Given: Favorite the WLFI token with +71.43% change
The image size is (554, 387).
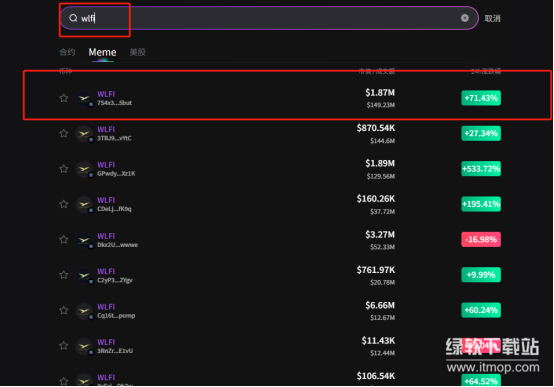Looking at the screenshot, I should [64, 98].
